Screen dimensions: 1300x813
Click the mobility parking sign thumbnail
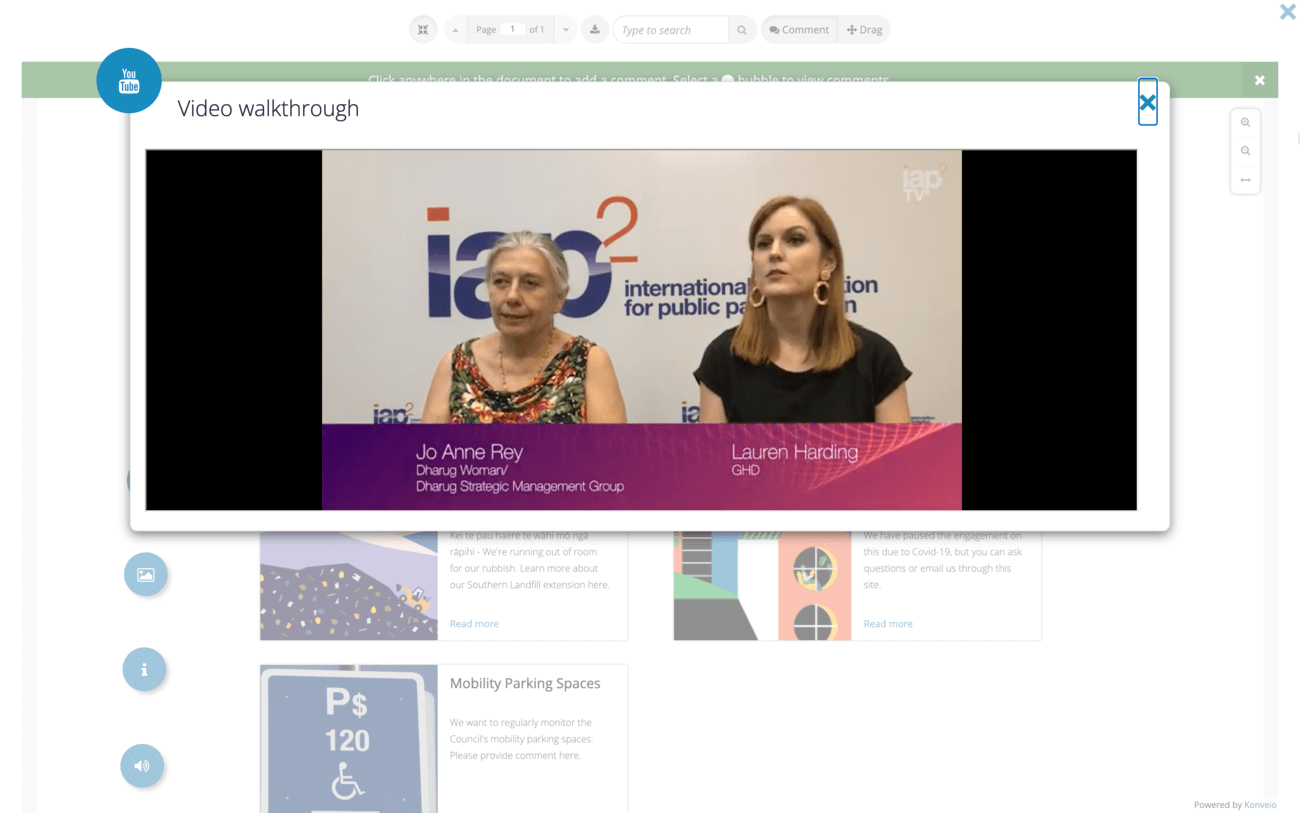[349, 739]
